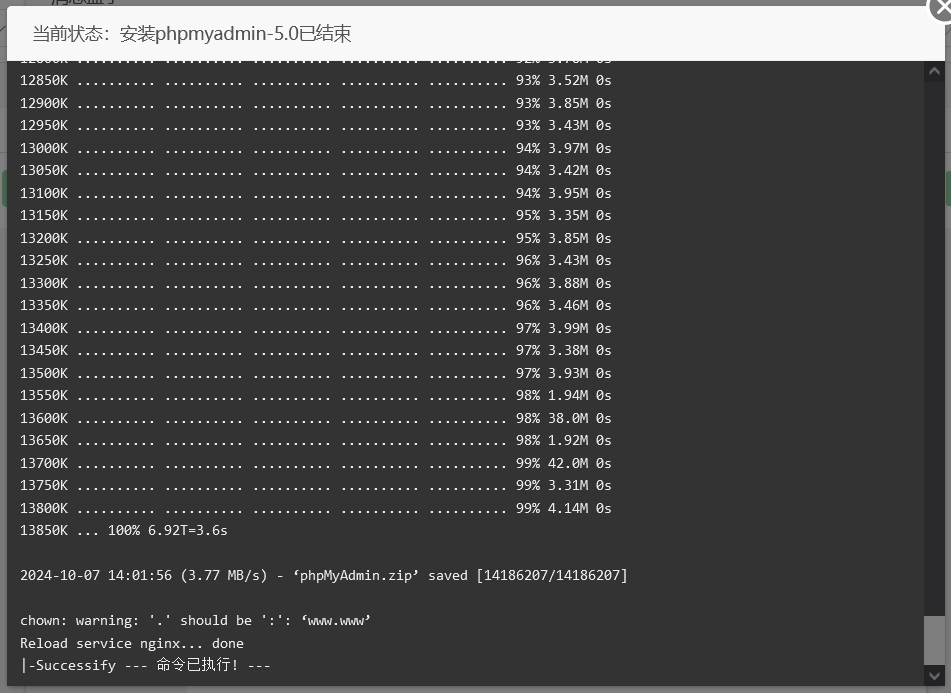Click the chown warning line
Viewport: 951px width, 693px height.
tap(195, 621)
